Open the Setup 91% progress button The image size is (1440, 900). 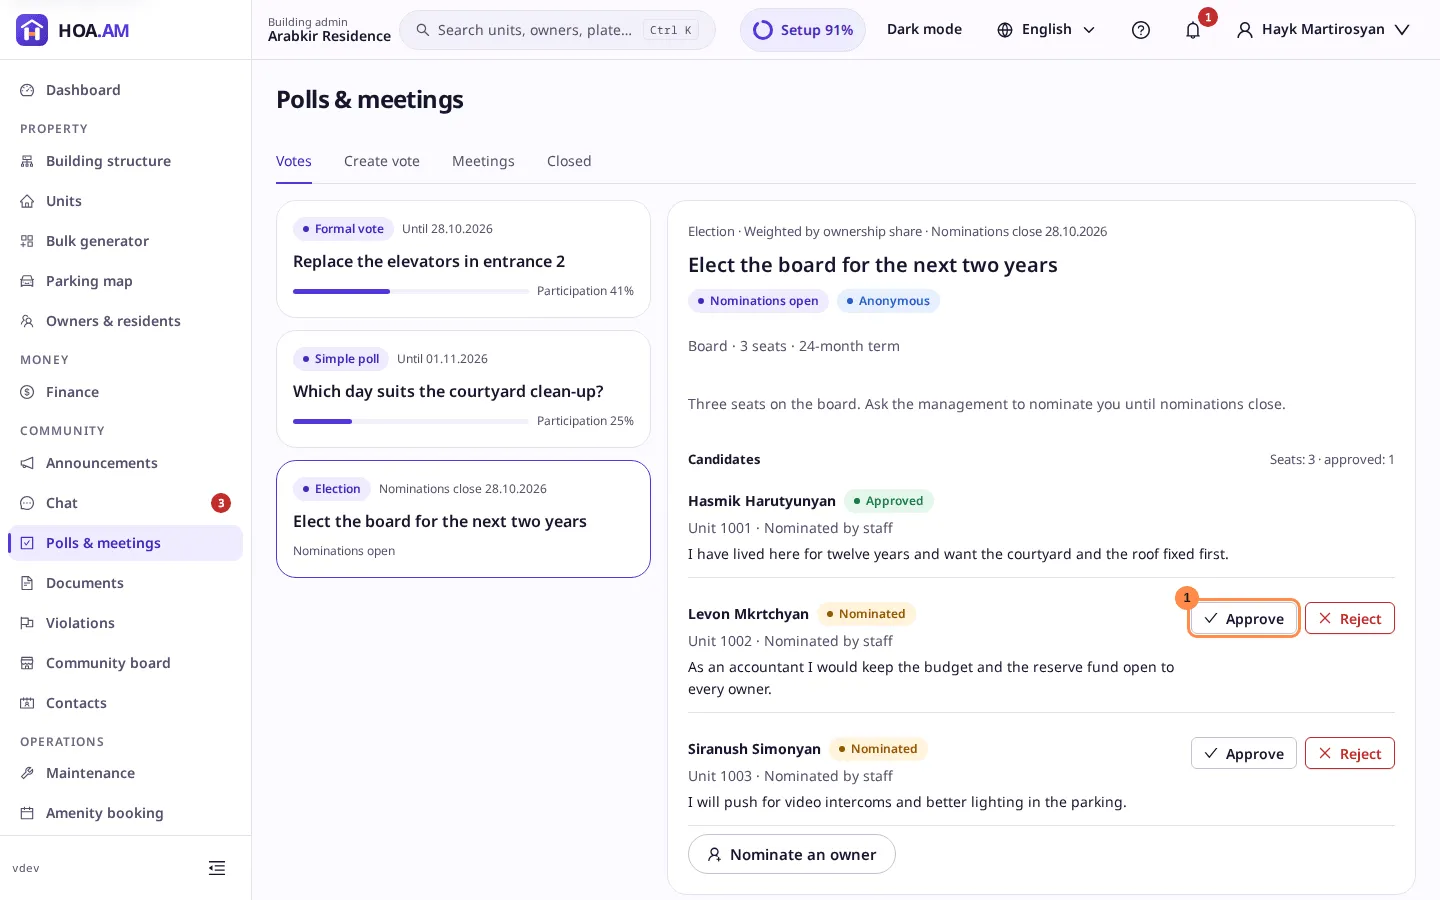(x=803, y=30)
